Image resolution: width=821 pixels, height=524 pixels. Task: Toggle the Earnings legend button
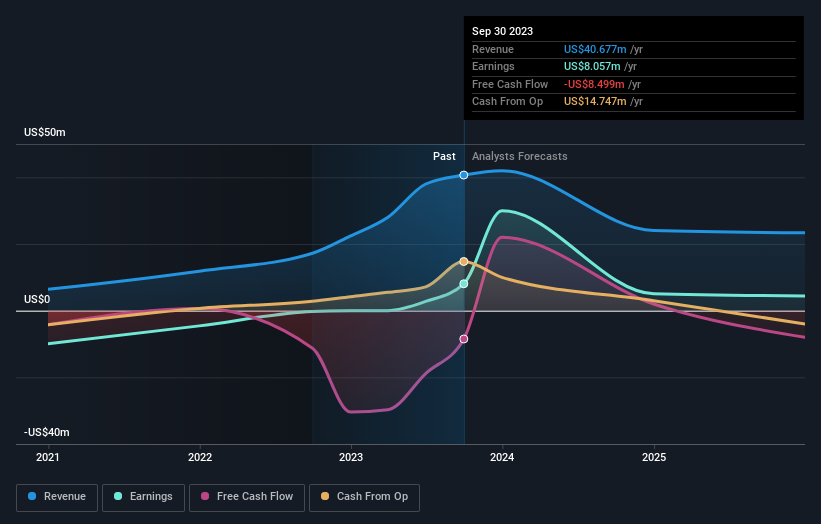click(143, 497)
